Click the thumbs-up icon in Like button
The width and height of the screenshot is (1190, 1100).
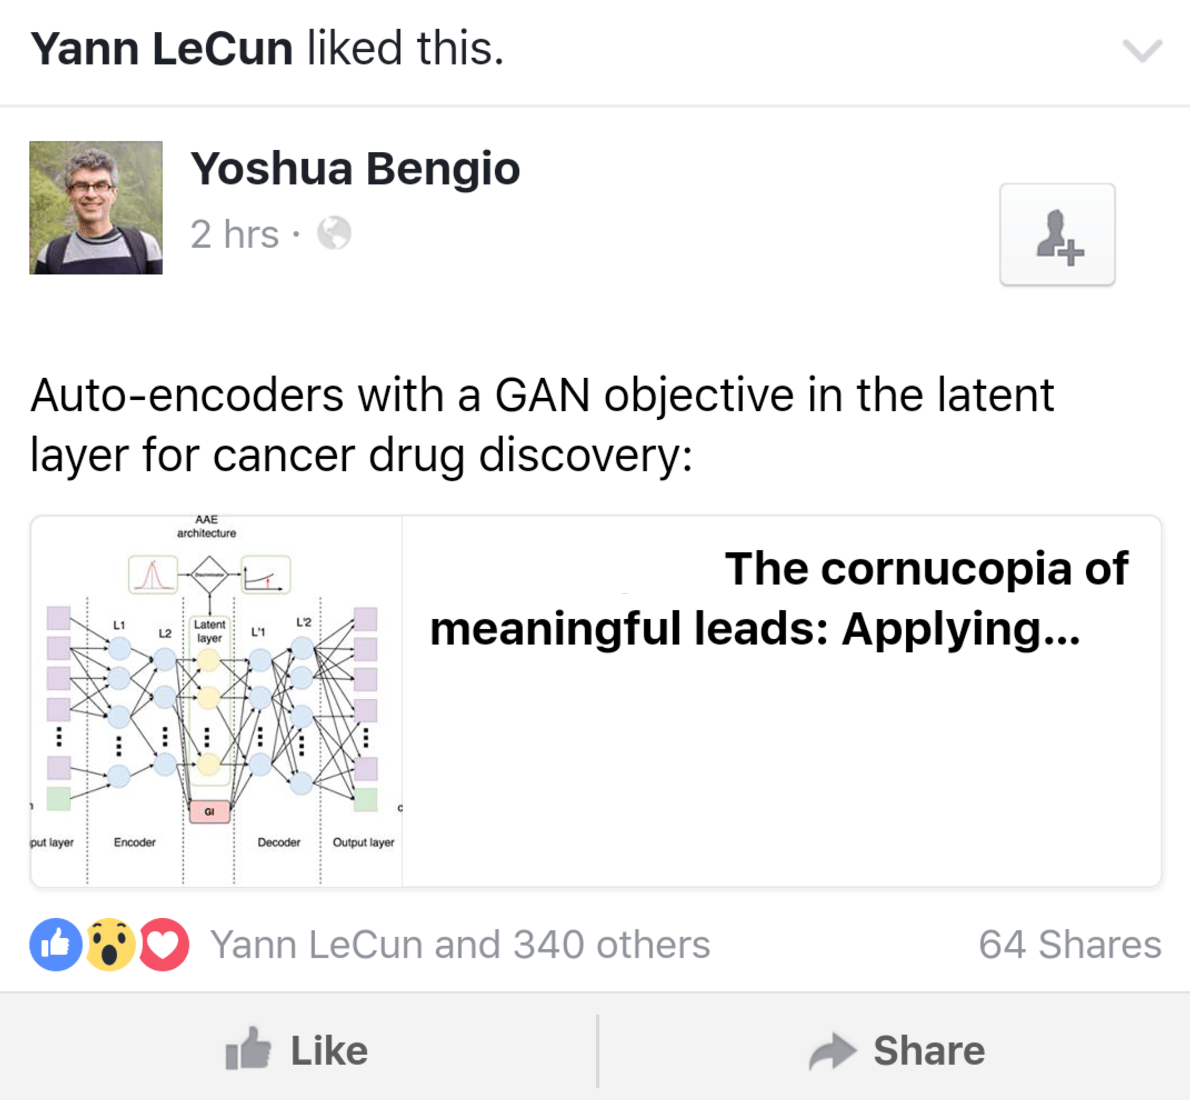(x=248, y=1049)
